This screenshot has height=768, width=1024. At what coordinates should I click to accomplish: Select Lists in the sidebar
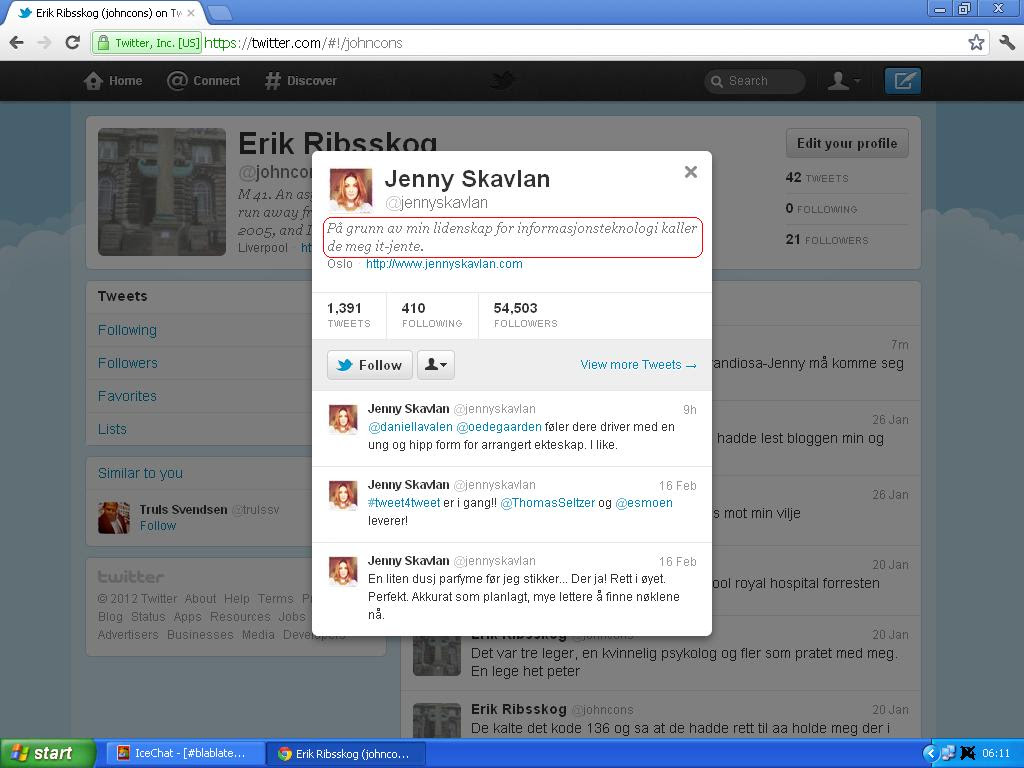(112, 430)
